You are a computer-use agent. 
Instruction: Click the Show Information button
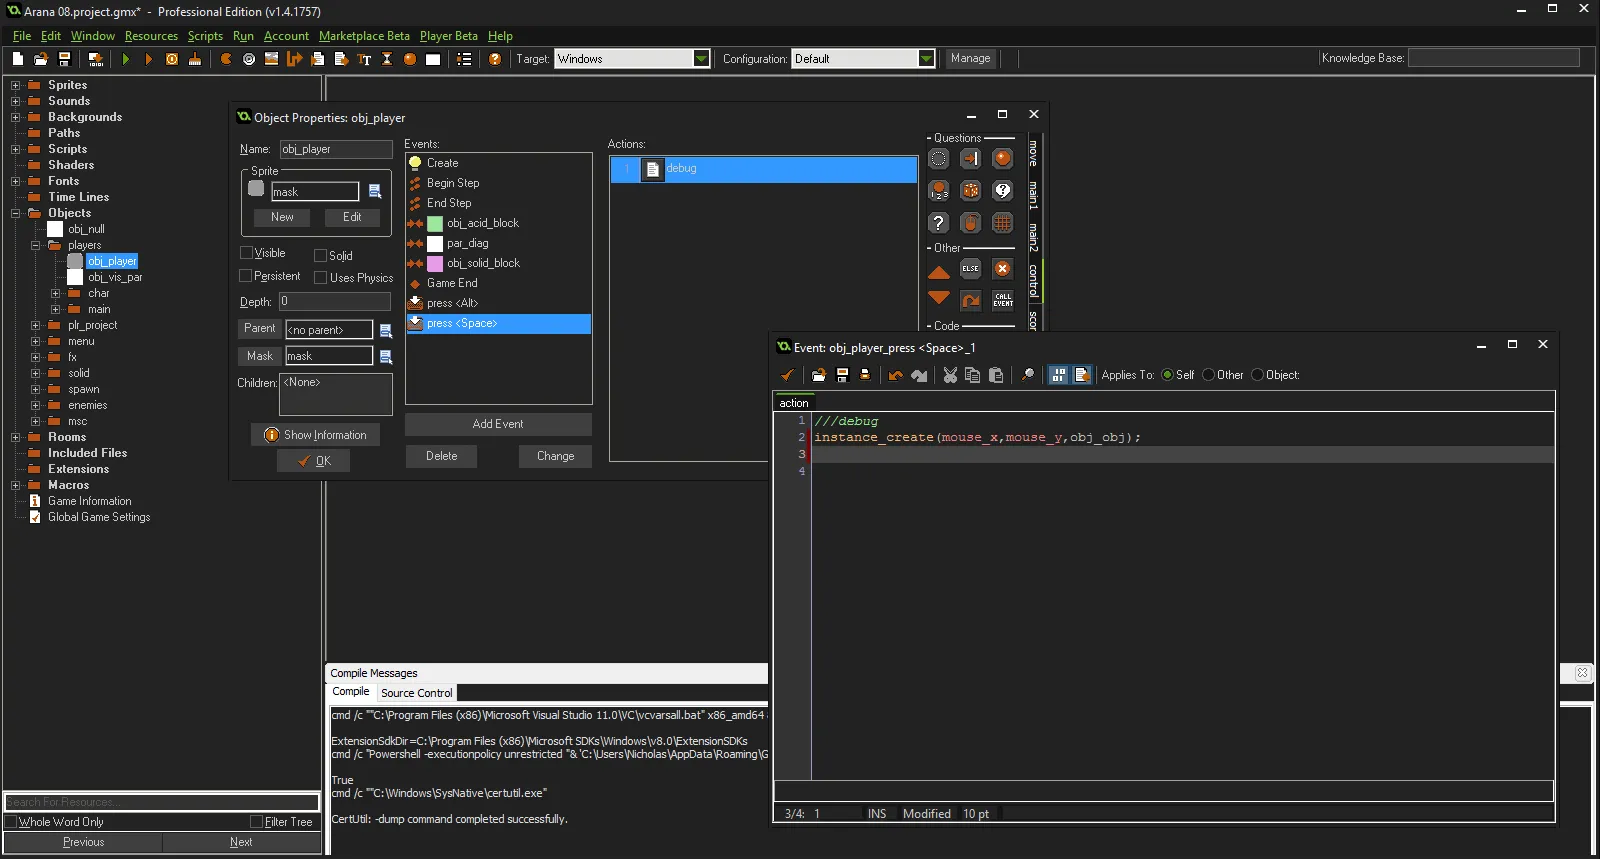click(315, 435)
